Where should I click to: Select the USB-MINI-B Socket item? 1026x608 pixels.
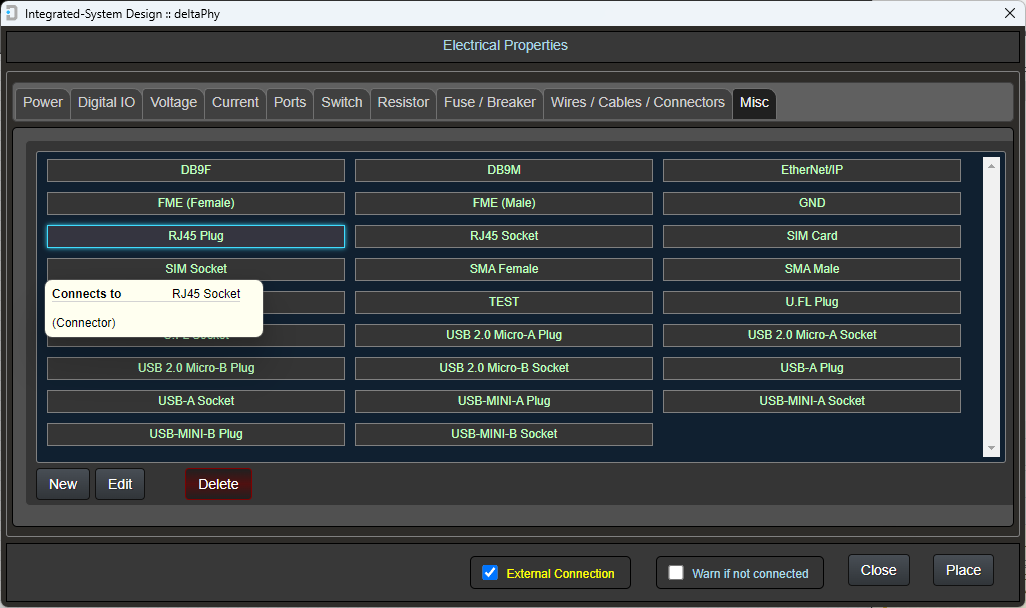(x=504, y=434)
